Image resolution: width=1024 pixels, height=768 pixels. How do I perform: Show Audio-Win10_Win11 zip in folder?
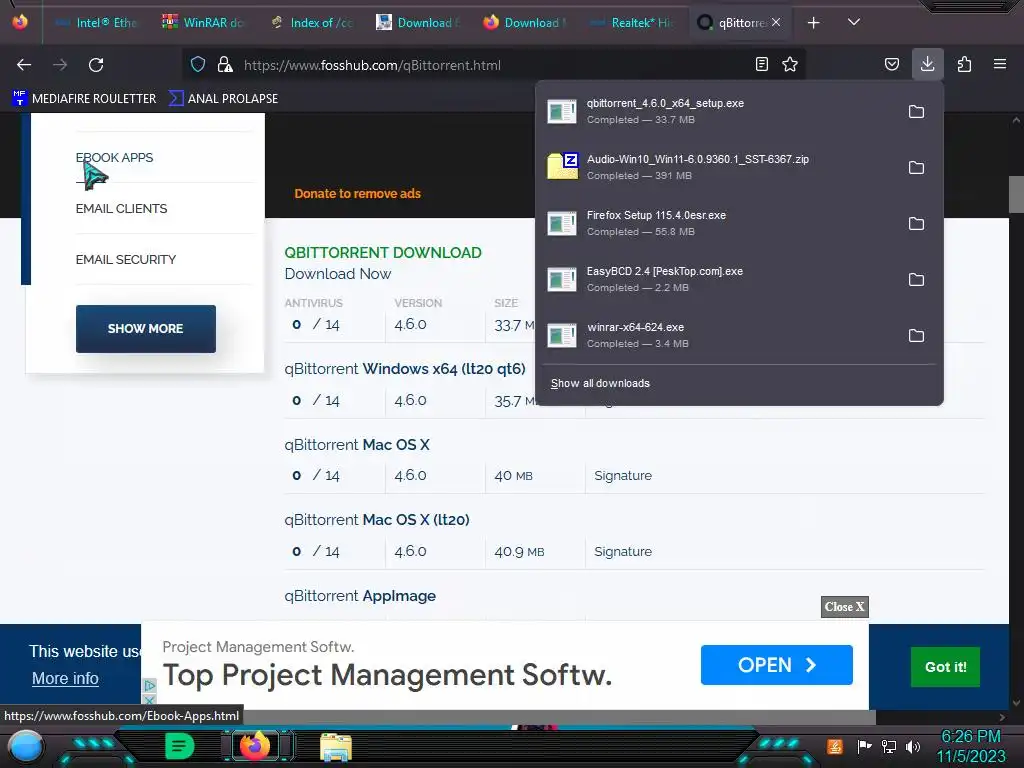pyautogui.click(x=916, y=168)
